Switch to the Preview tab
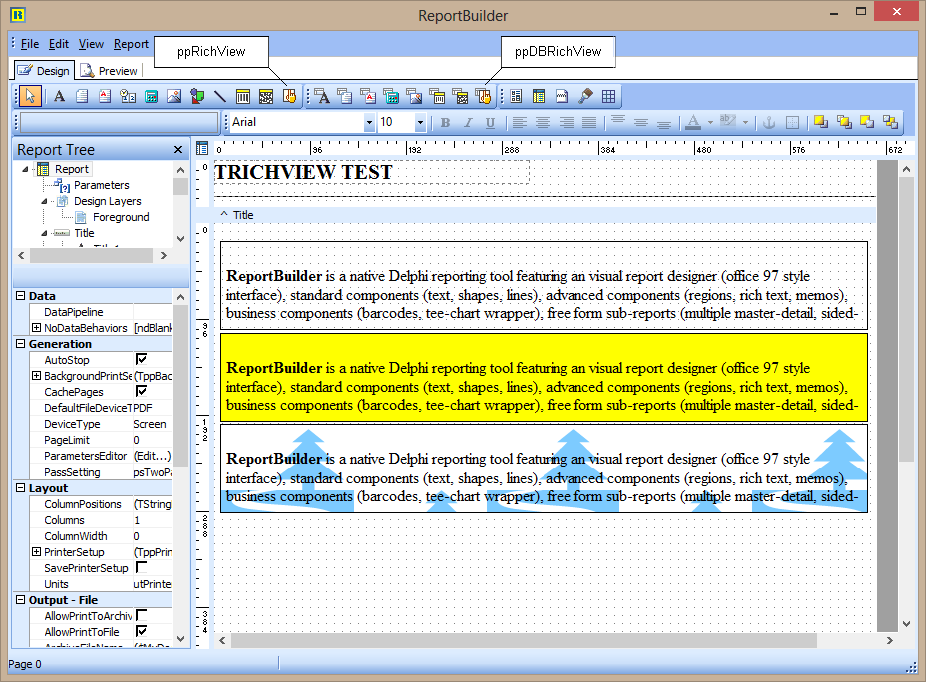This screenshot has width=926, height=682. (109, 71)
